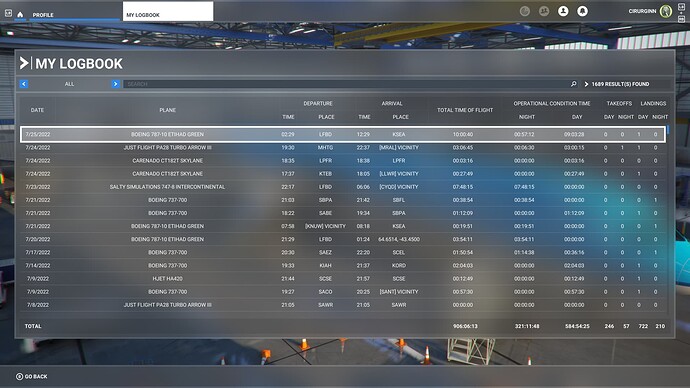690x388 pixels.
Task: Click the [SANT] VICINITY arrival cell
Action: [399, 292]
